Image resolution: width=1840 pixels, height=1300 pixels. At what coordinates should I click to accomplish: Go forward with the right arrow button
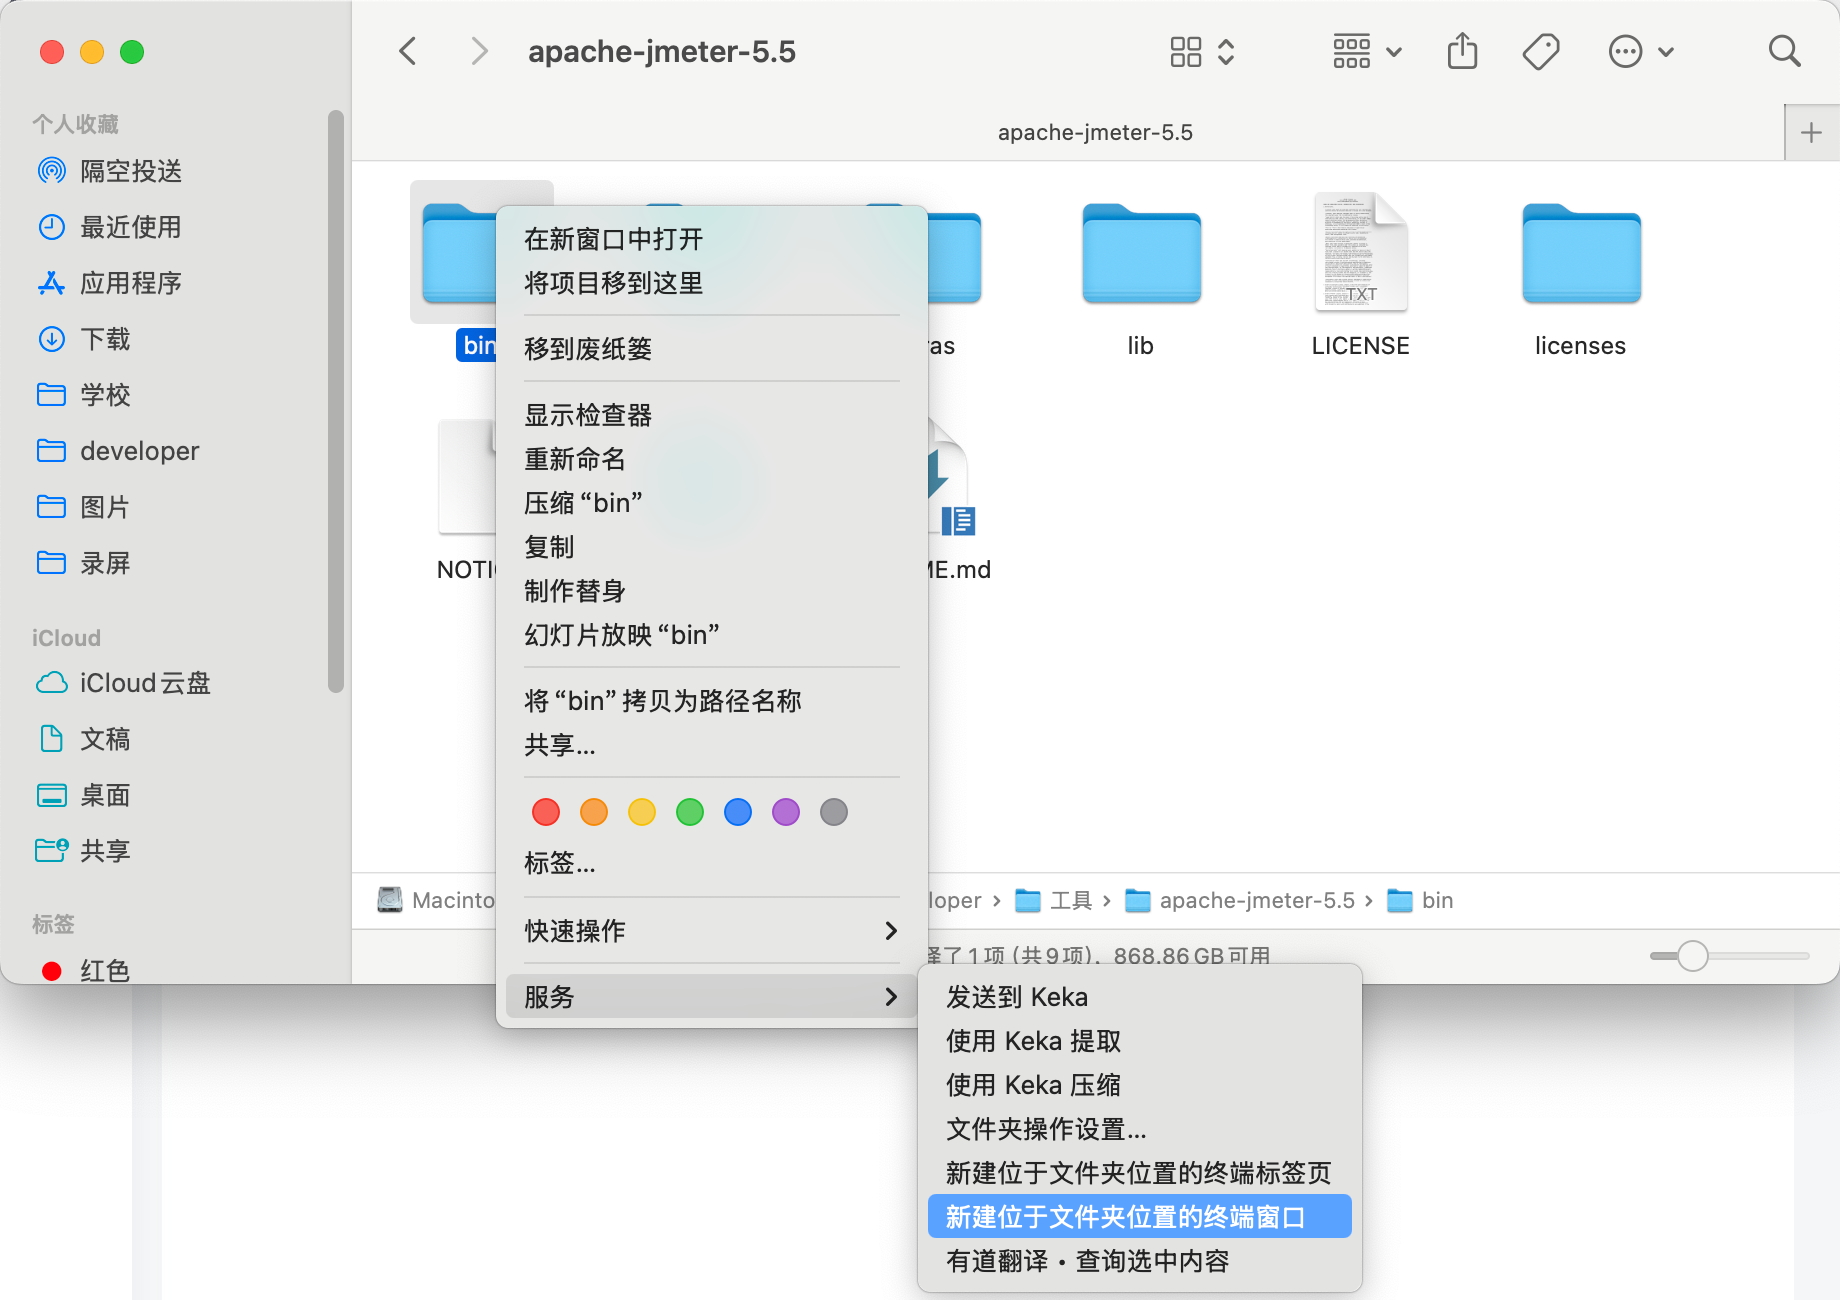click(x=479, y=51)
